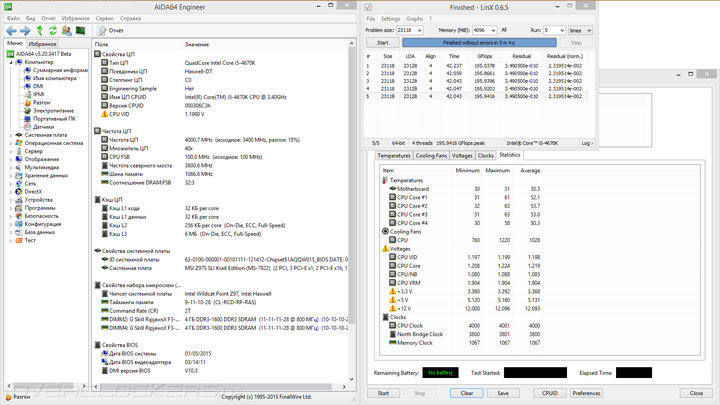
Task: Click the Refresh icon in AIDA64 toolbar
Action: (x=53, y=31)
